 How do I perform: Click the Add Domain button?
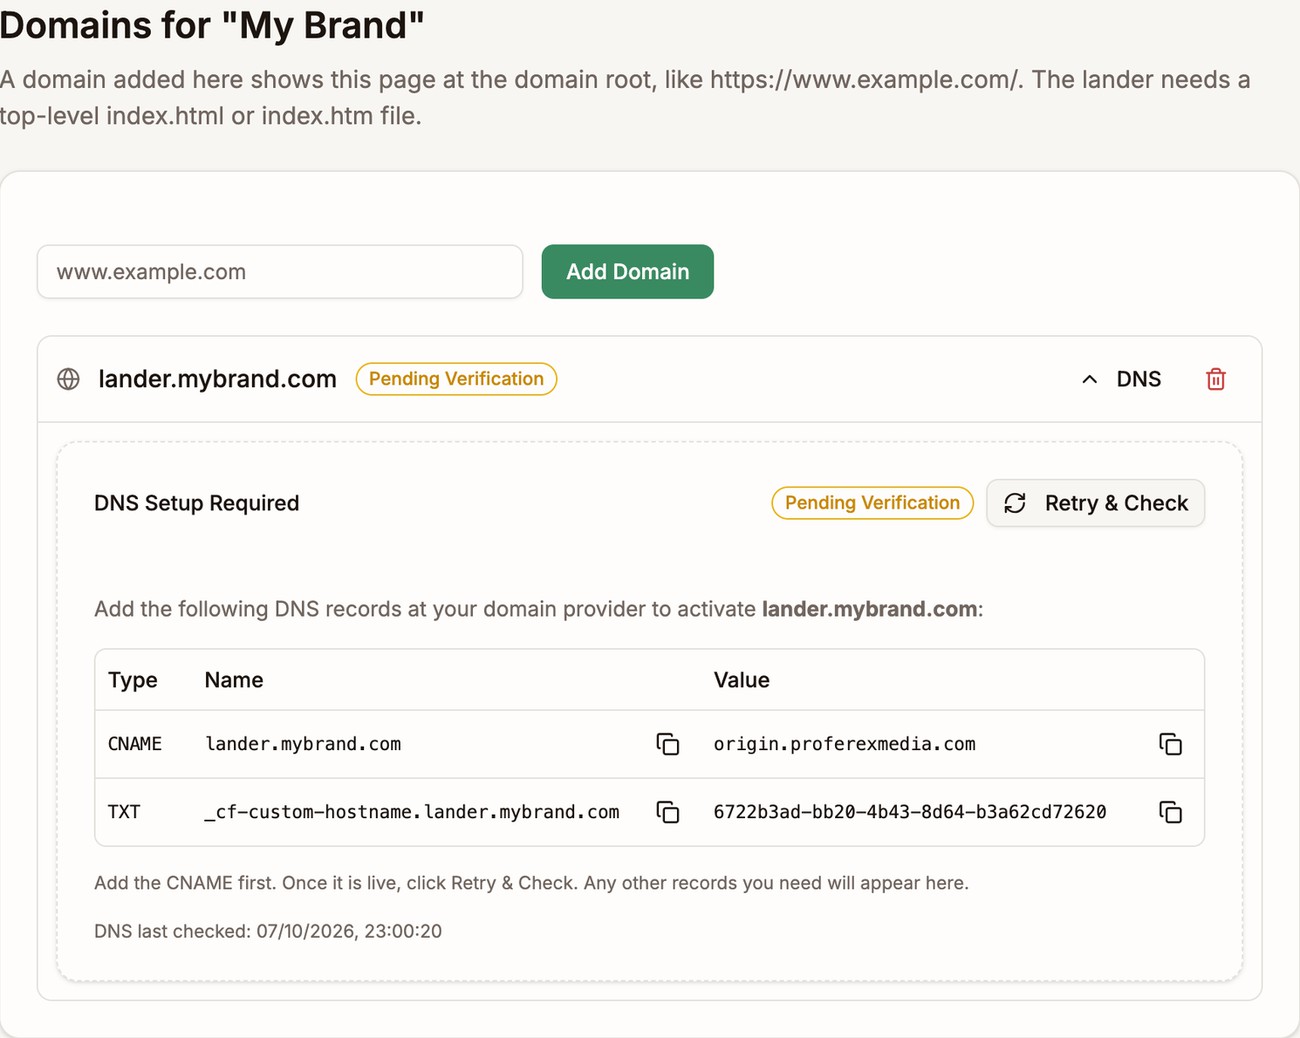click(628, 272)
